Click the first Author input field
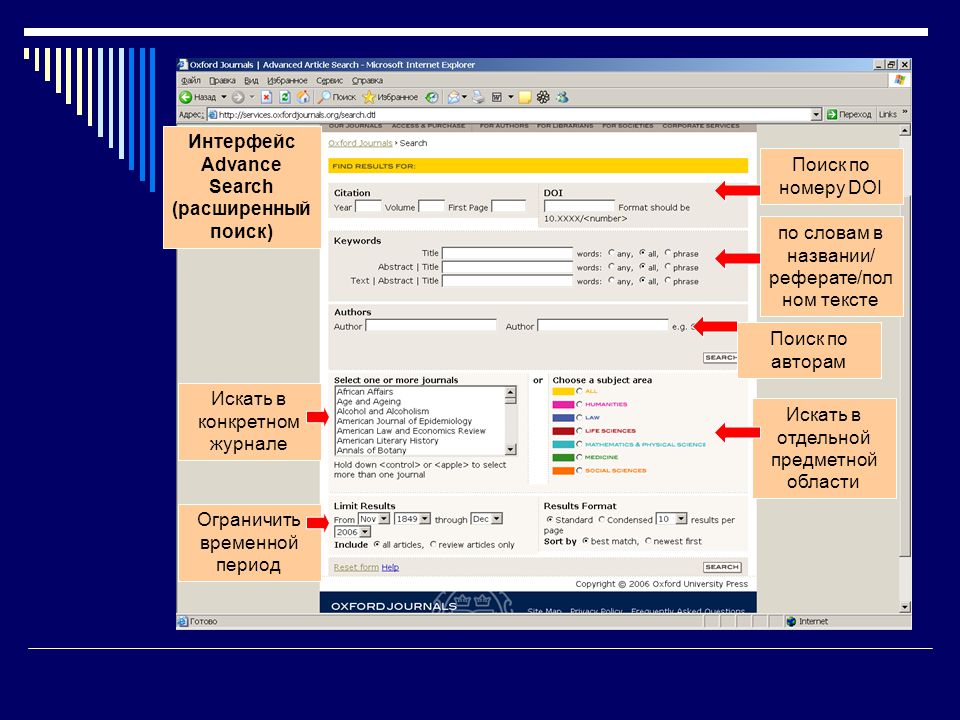 point(431,325)
